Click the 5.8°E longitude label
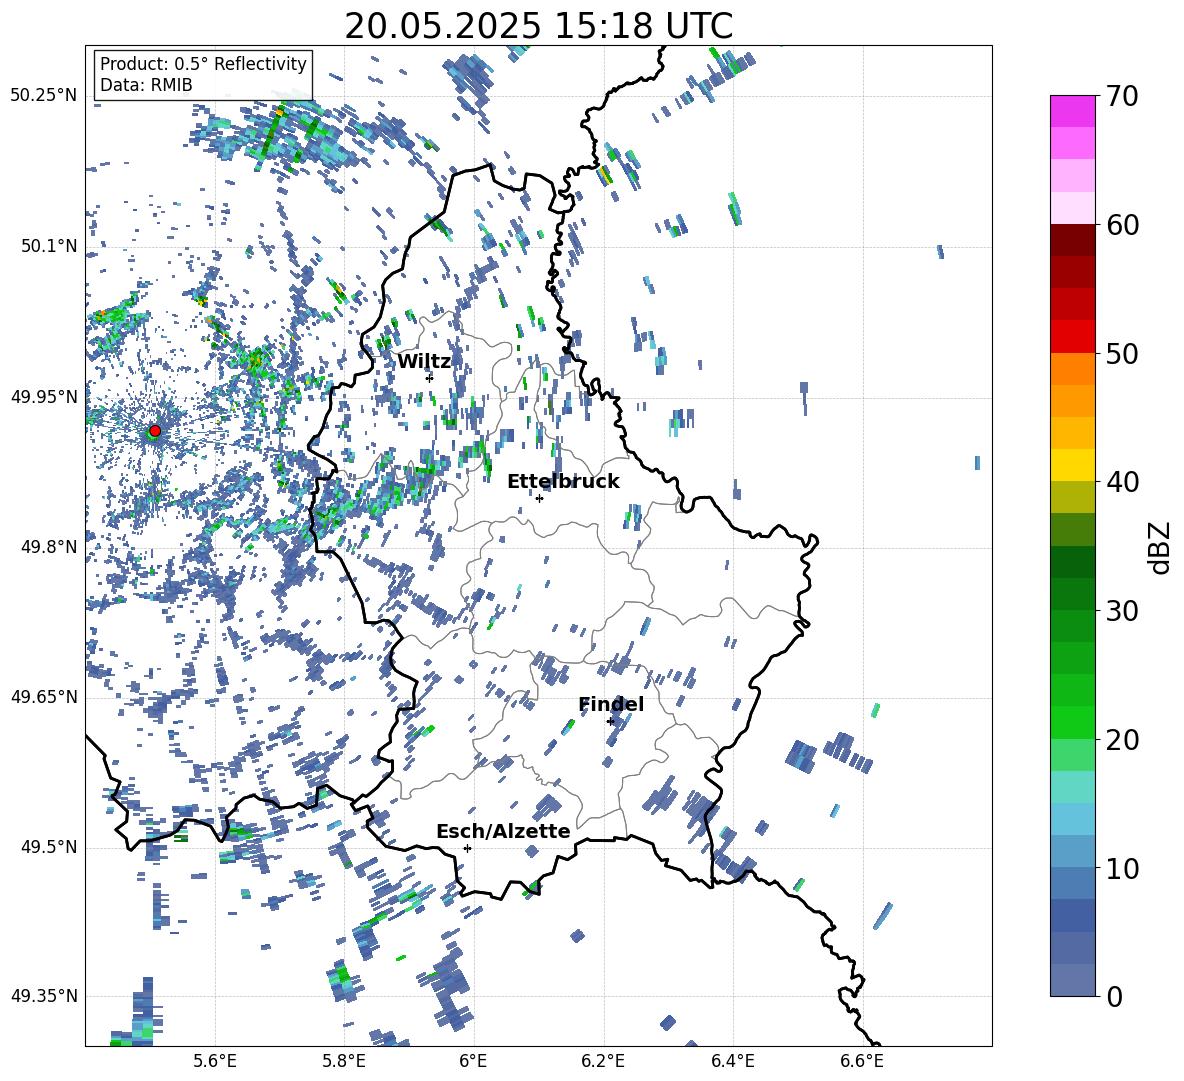1184x1081 pixels. pos(344,1061)
